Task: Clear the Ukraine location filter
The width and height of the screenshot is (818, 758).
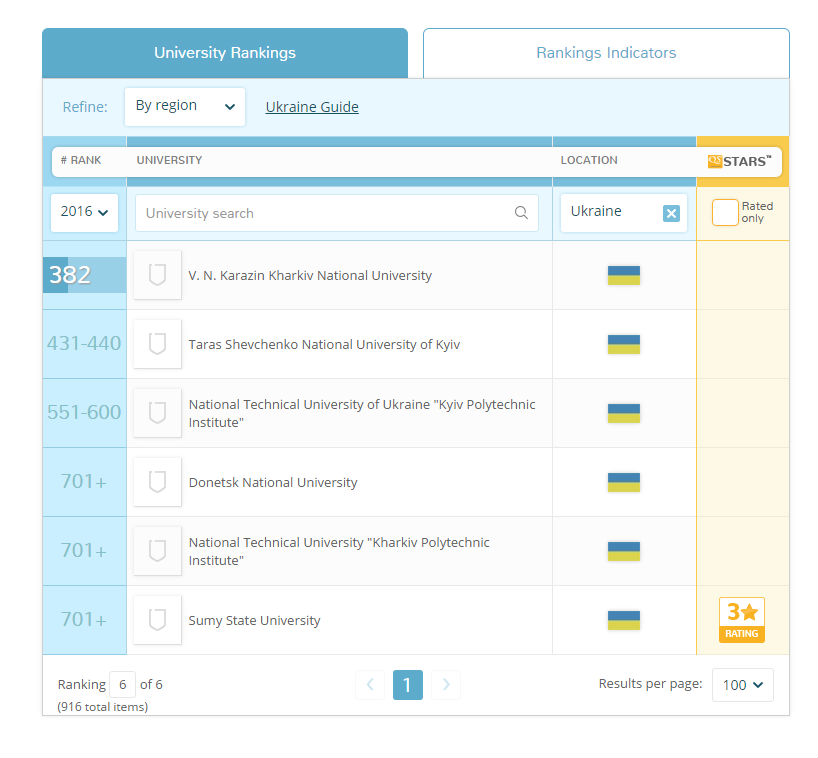Action: [x=671, y=213]
